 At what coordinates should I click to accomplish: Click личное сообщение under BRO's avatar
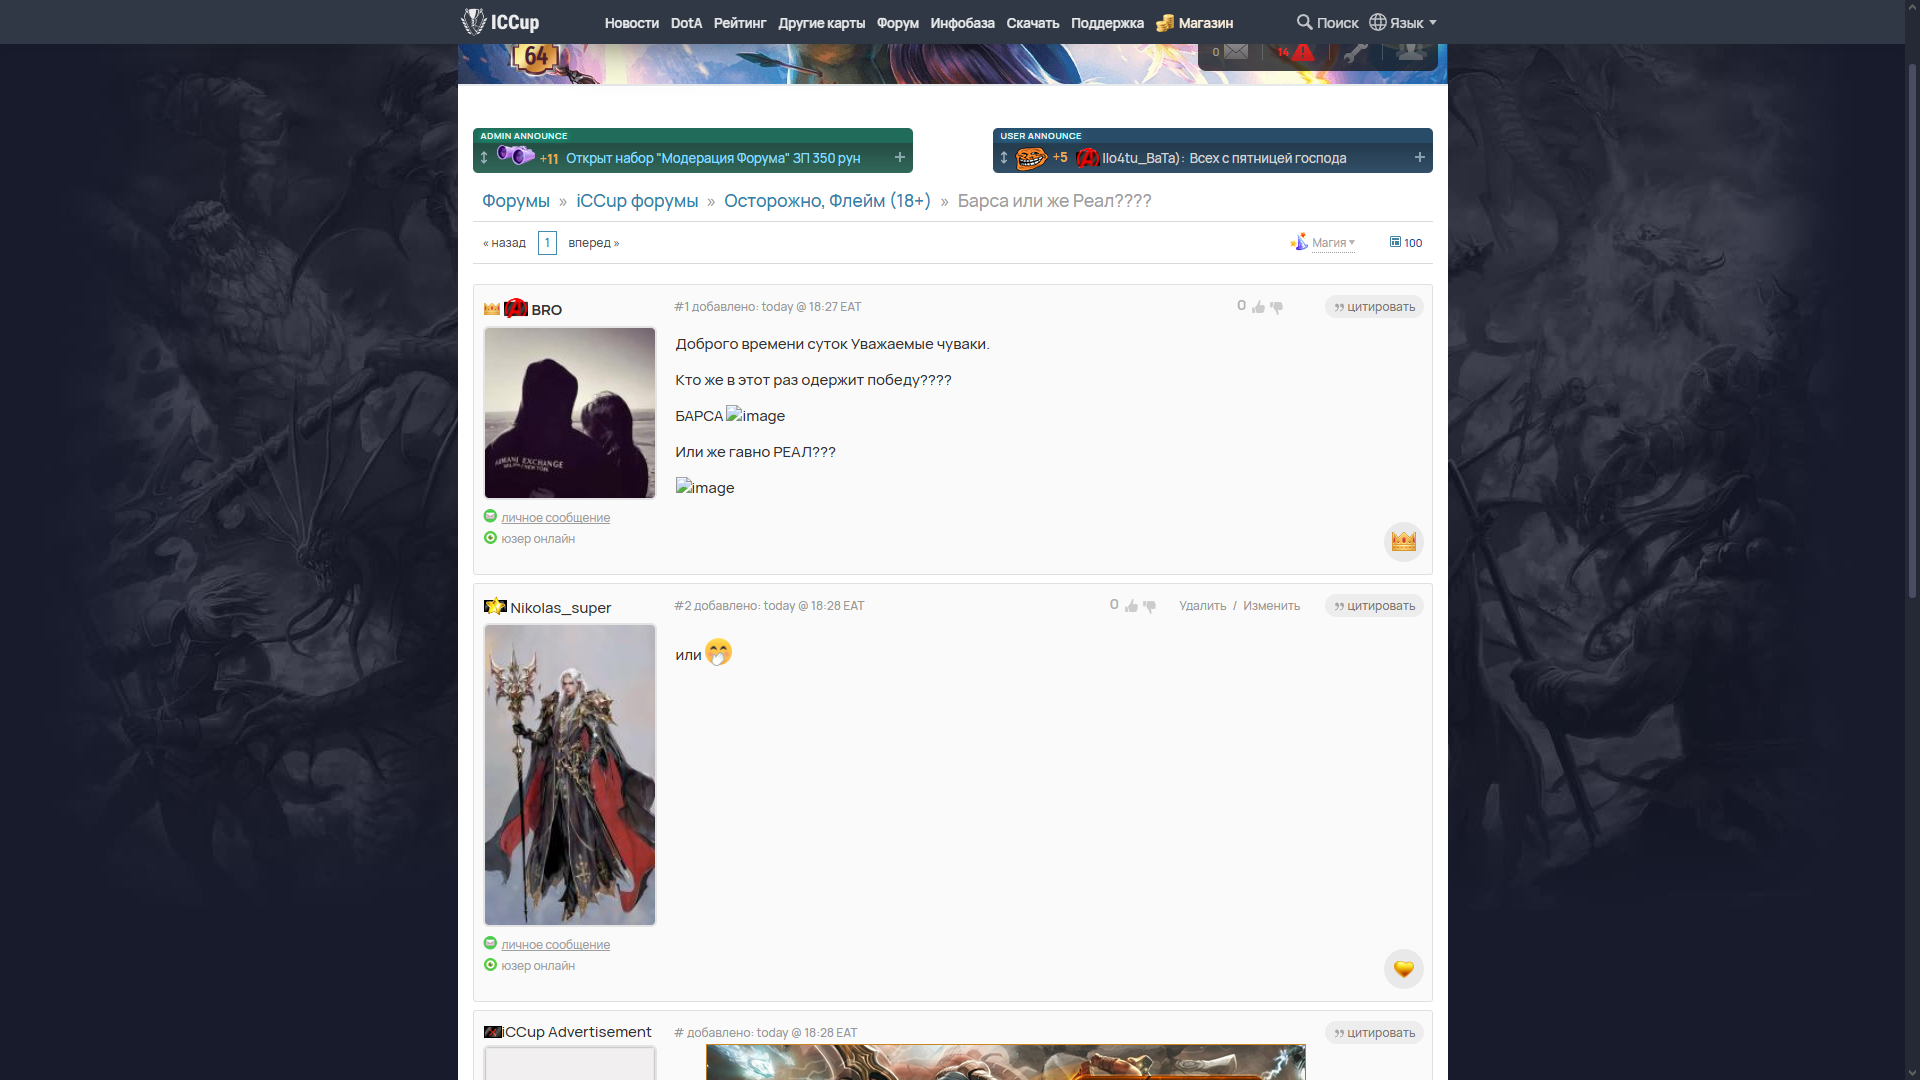point(555,518)
